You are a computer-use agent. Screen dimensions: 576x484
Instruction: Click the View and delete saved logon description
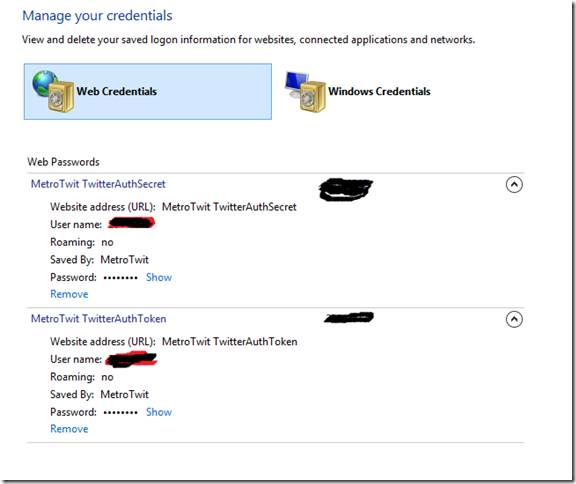tap(248, 40)
